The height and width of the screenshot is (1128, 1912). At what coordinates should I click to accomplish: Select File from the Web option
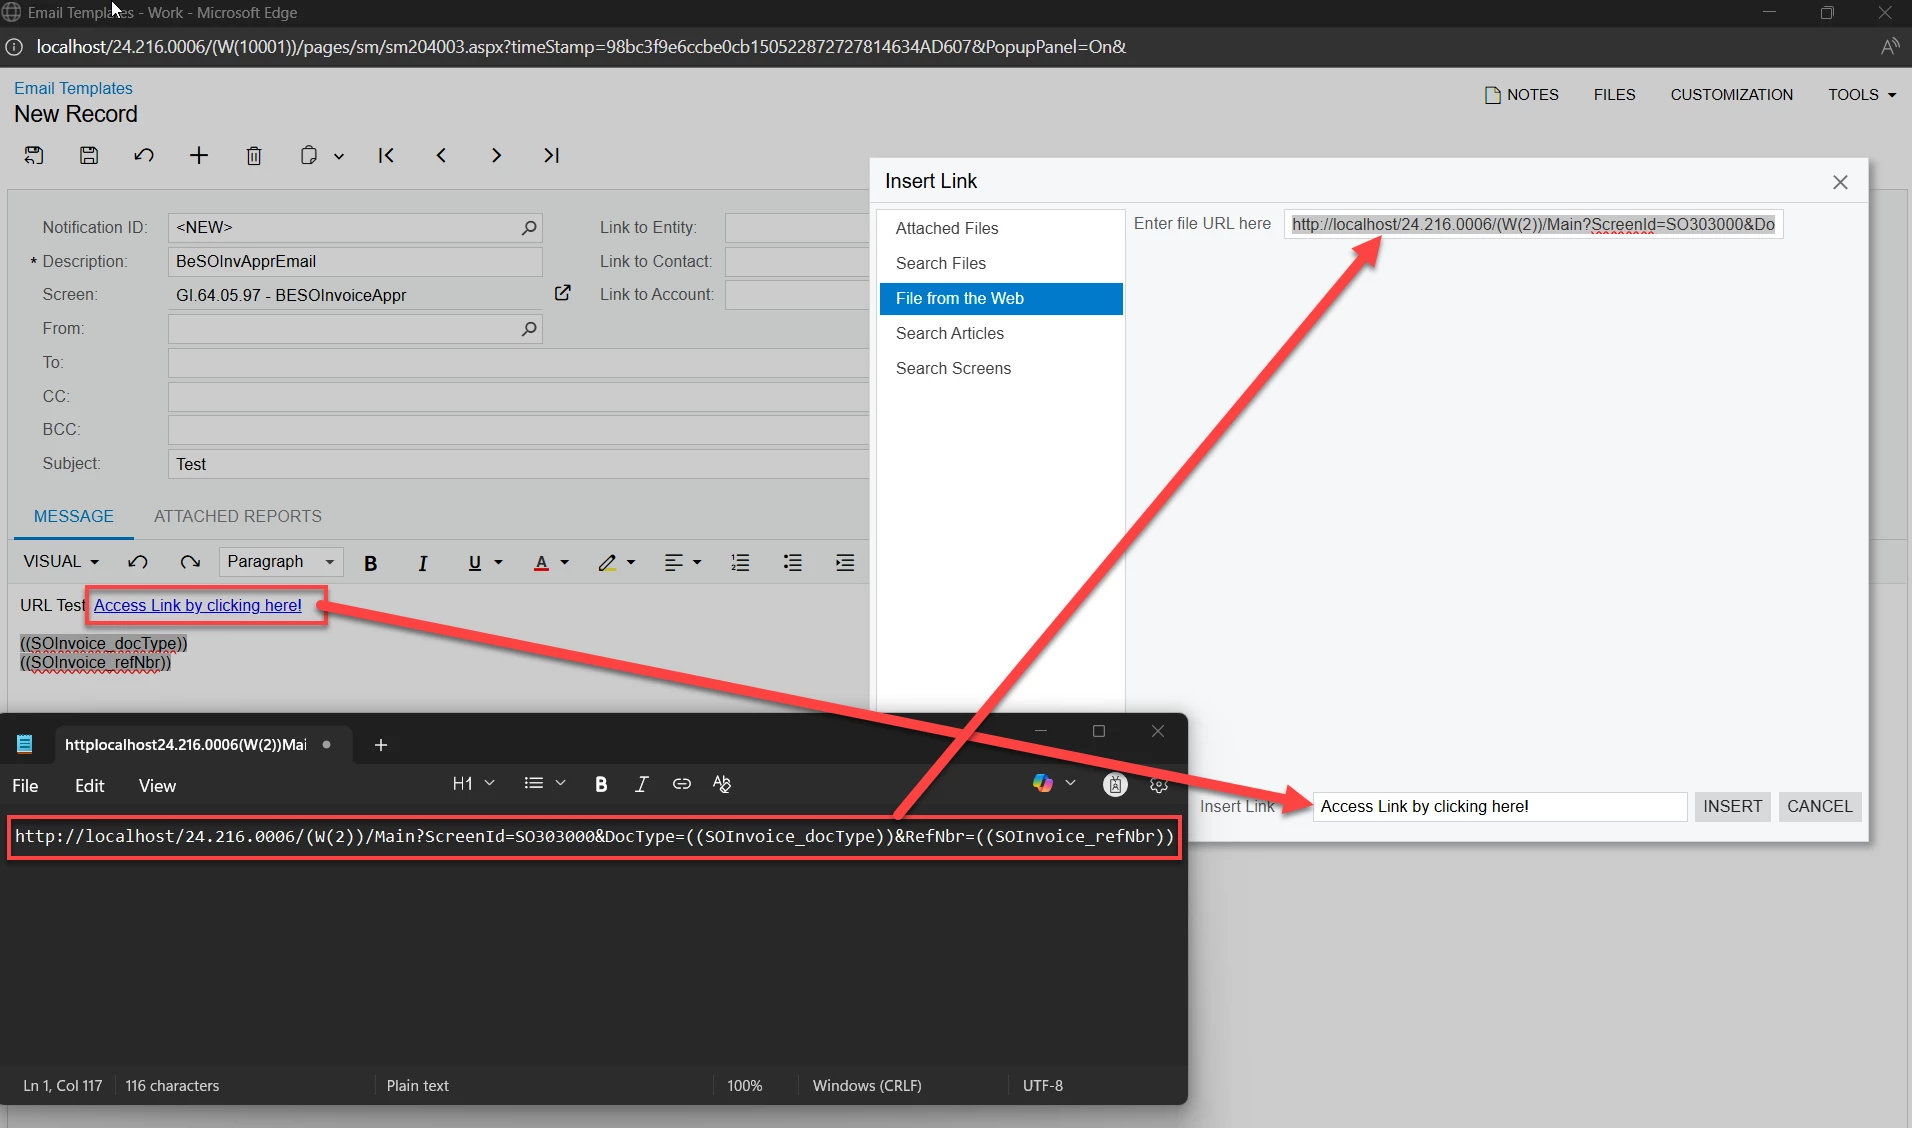point(1001,298)
